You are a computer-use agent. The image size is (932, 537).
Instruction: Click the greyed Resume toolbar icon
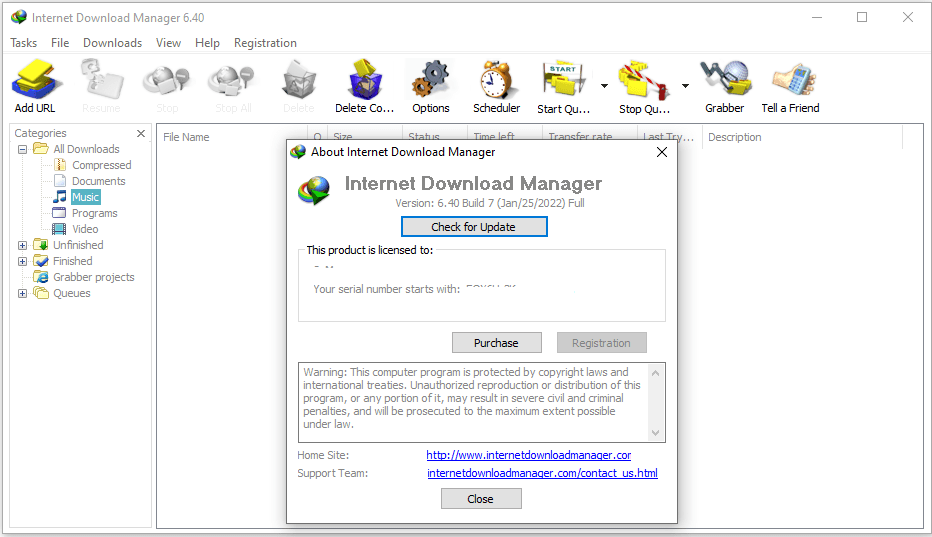[x=102, y=79]
